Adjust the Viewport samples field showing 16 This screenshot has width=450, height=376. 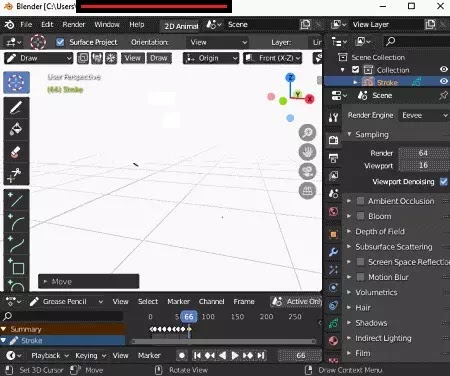click(424, 165)
